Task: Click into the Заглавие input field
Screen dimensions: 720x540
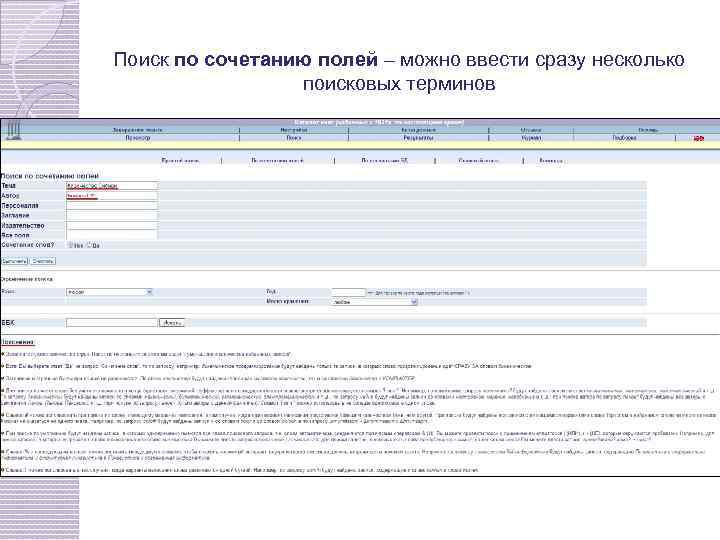Action: [x=112, y=216]
